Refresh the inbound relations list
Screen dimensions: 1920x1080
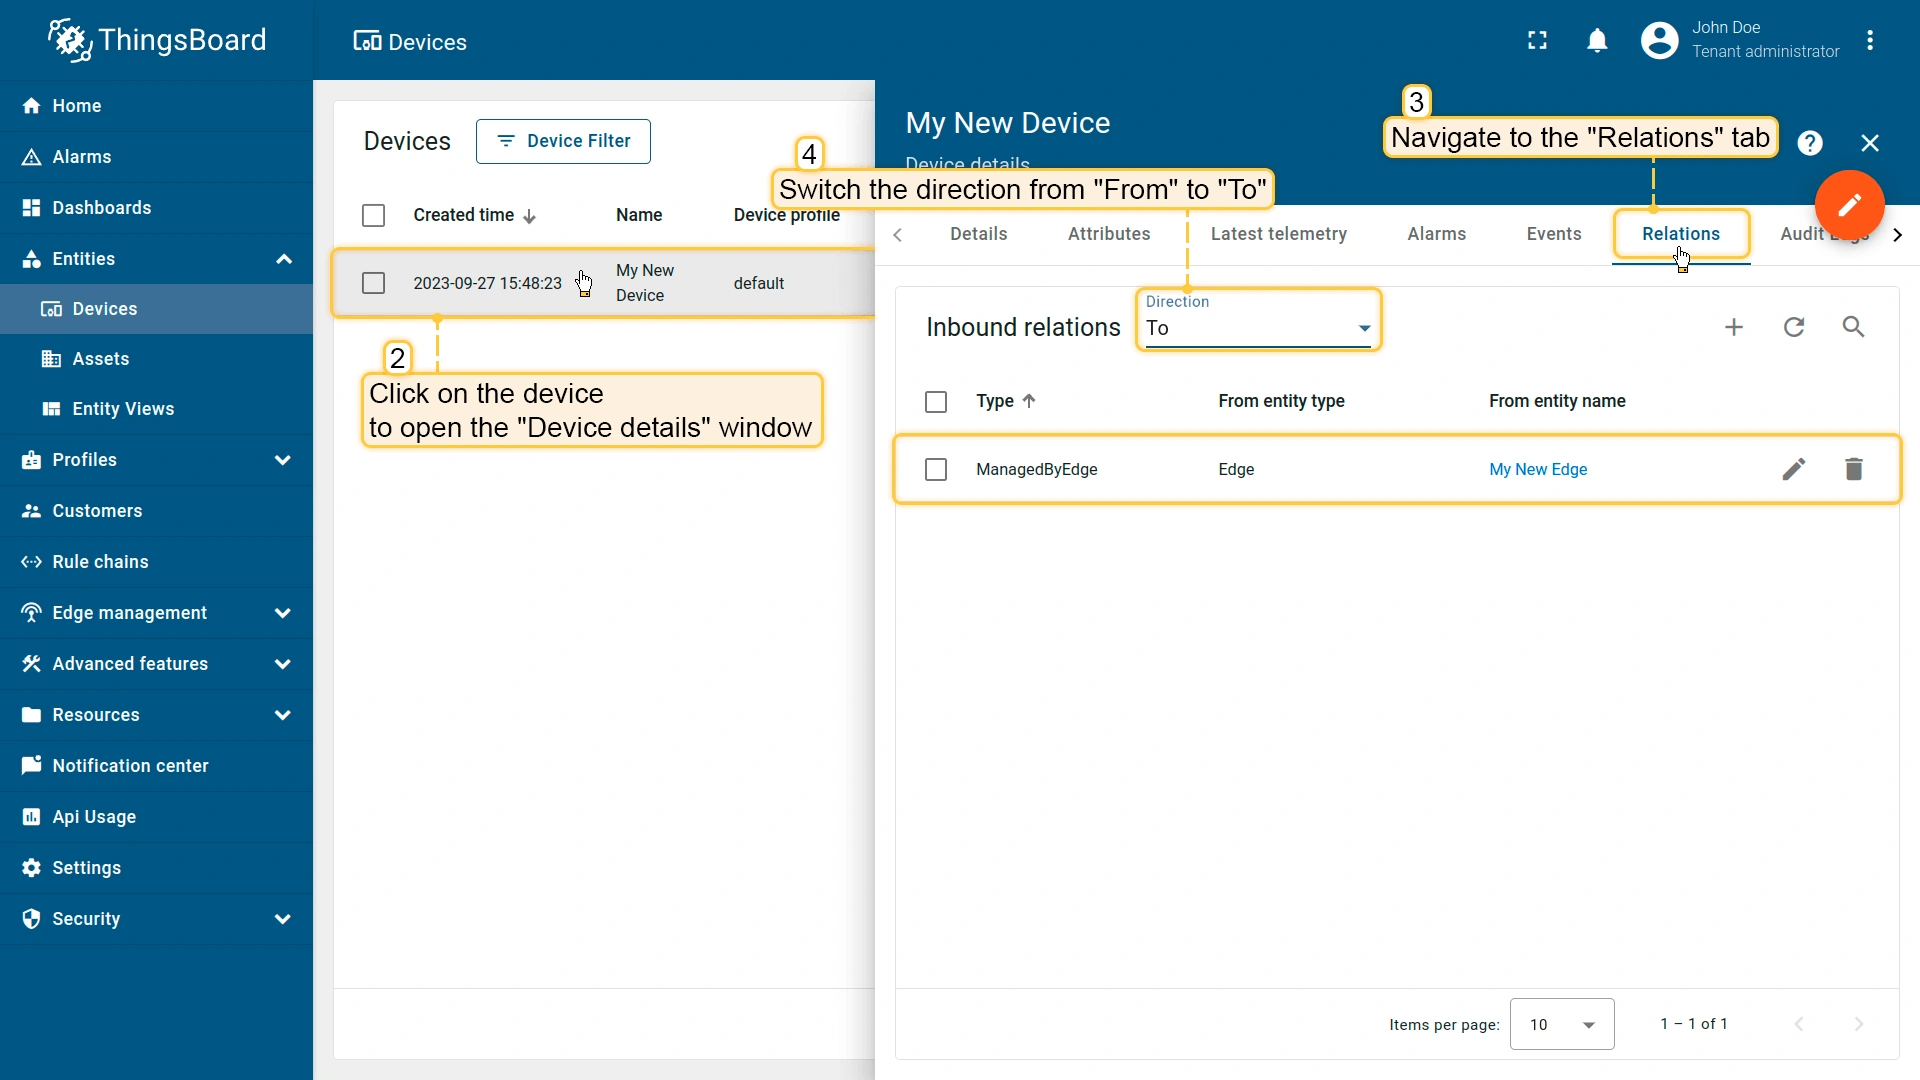coord(1794,327)
